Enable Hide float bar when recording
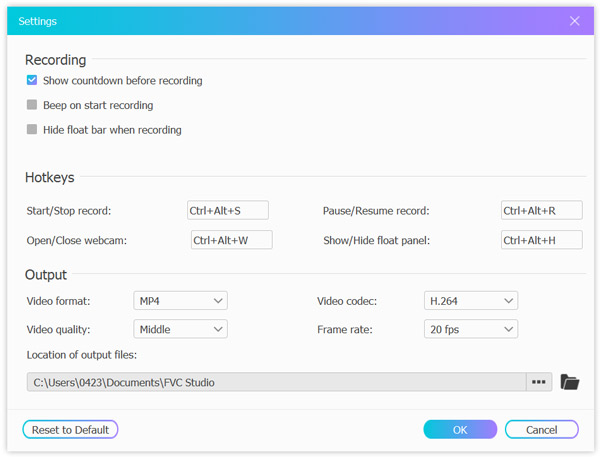The width and height of the screenshot is (600, 458). tap(32, 129)
